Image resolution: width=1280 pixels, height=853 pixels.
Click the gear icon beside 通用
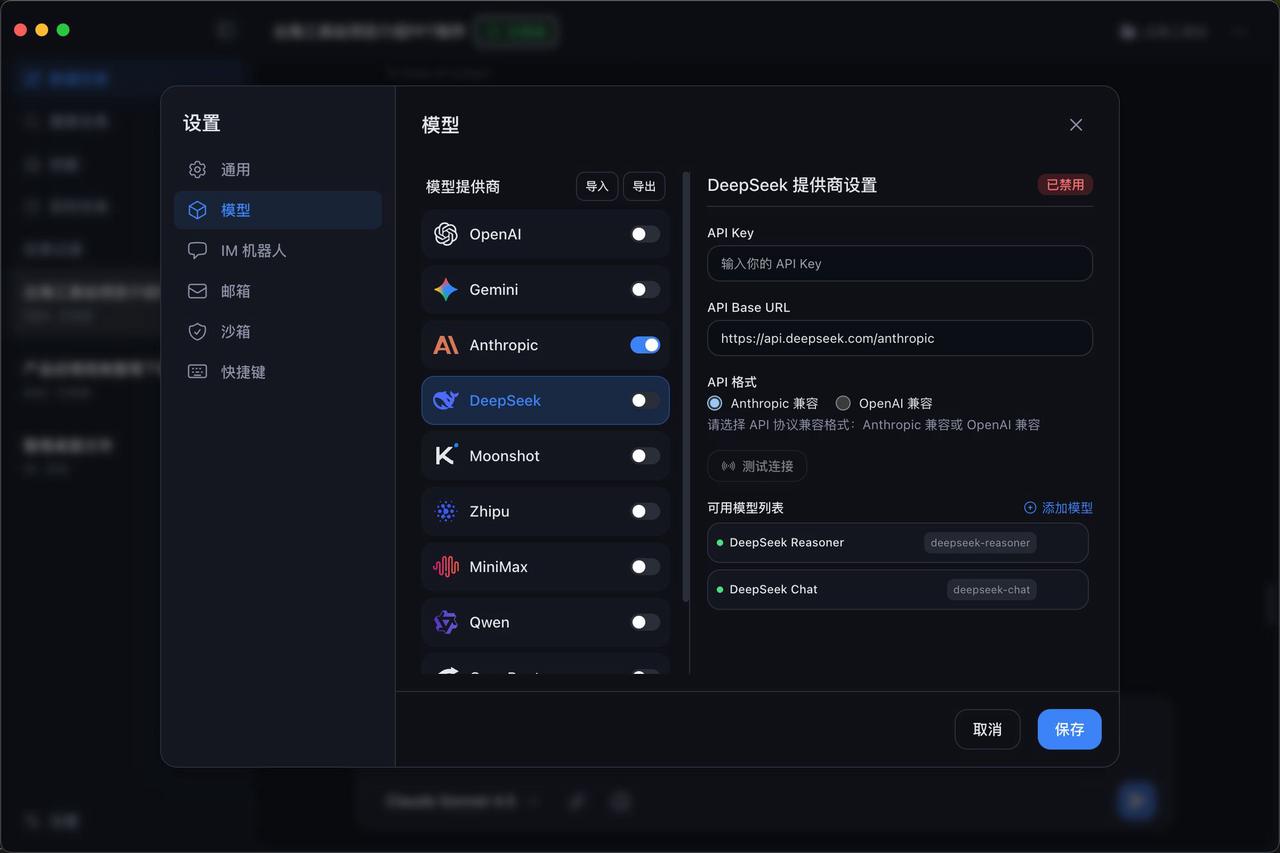[x=198, y=169]
